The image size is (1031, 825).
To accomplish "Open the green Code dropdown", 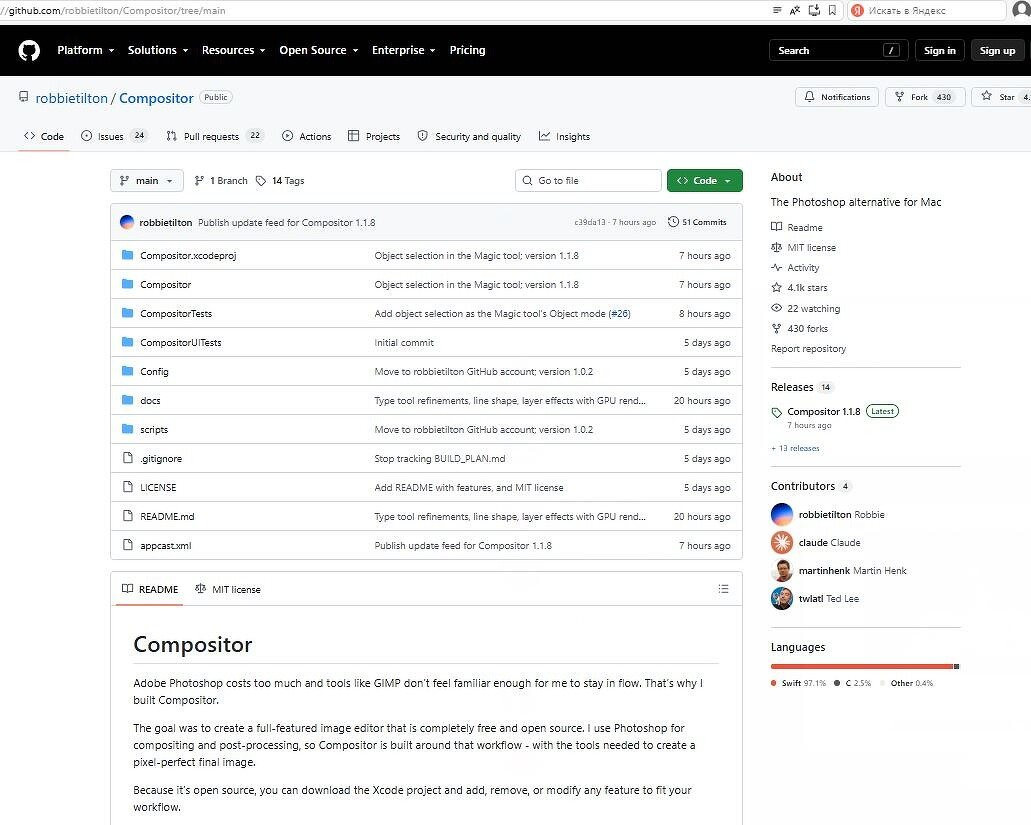I will [x=705, y=181].
